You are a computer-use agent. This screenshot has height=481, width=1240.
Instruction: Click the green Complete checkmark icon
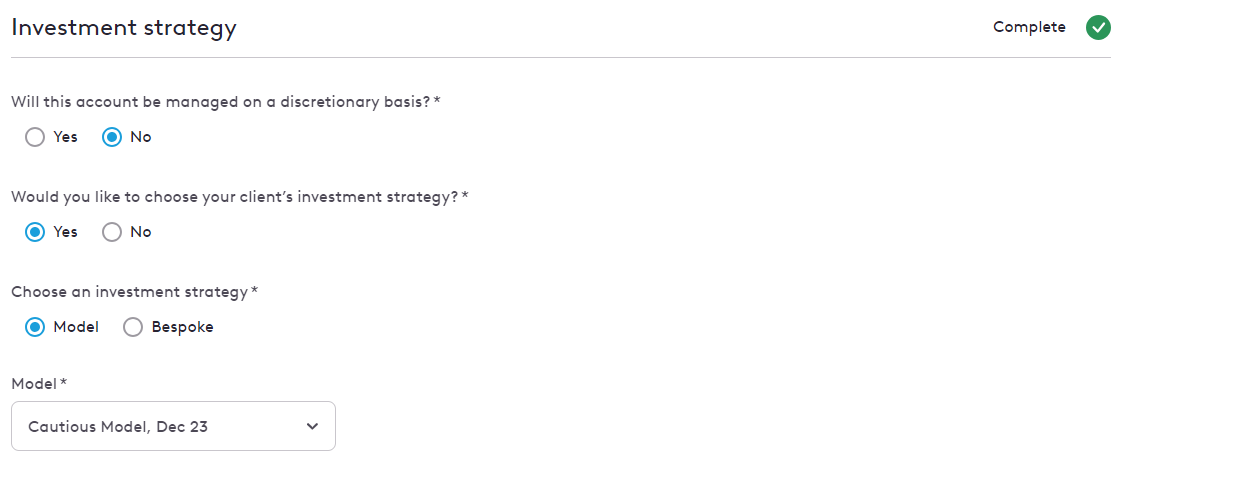point(1098,28)
